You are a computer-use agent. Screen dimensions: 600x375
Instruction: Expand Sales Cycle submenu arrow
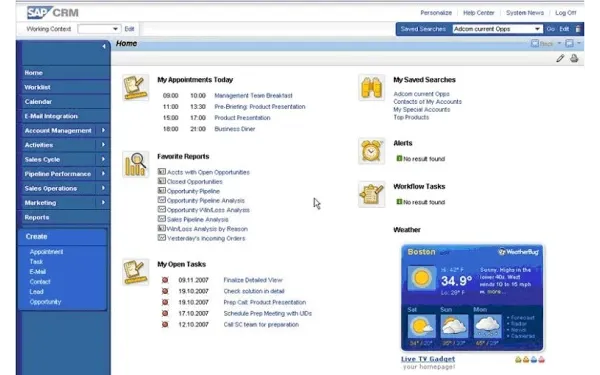[103, 159]
